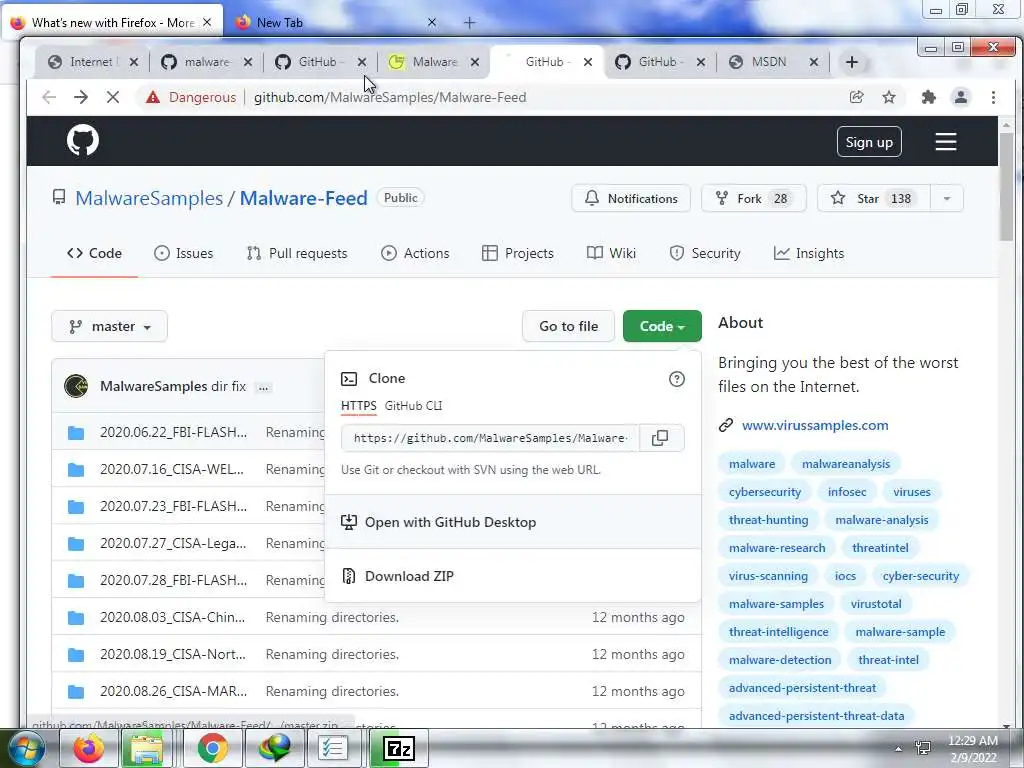Open MalwareSamples avatar in commit row
Screen dimensions: 1024x768
76,386
